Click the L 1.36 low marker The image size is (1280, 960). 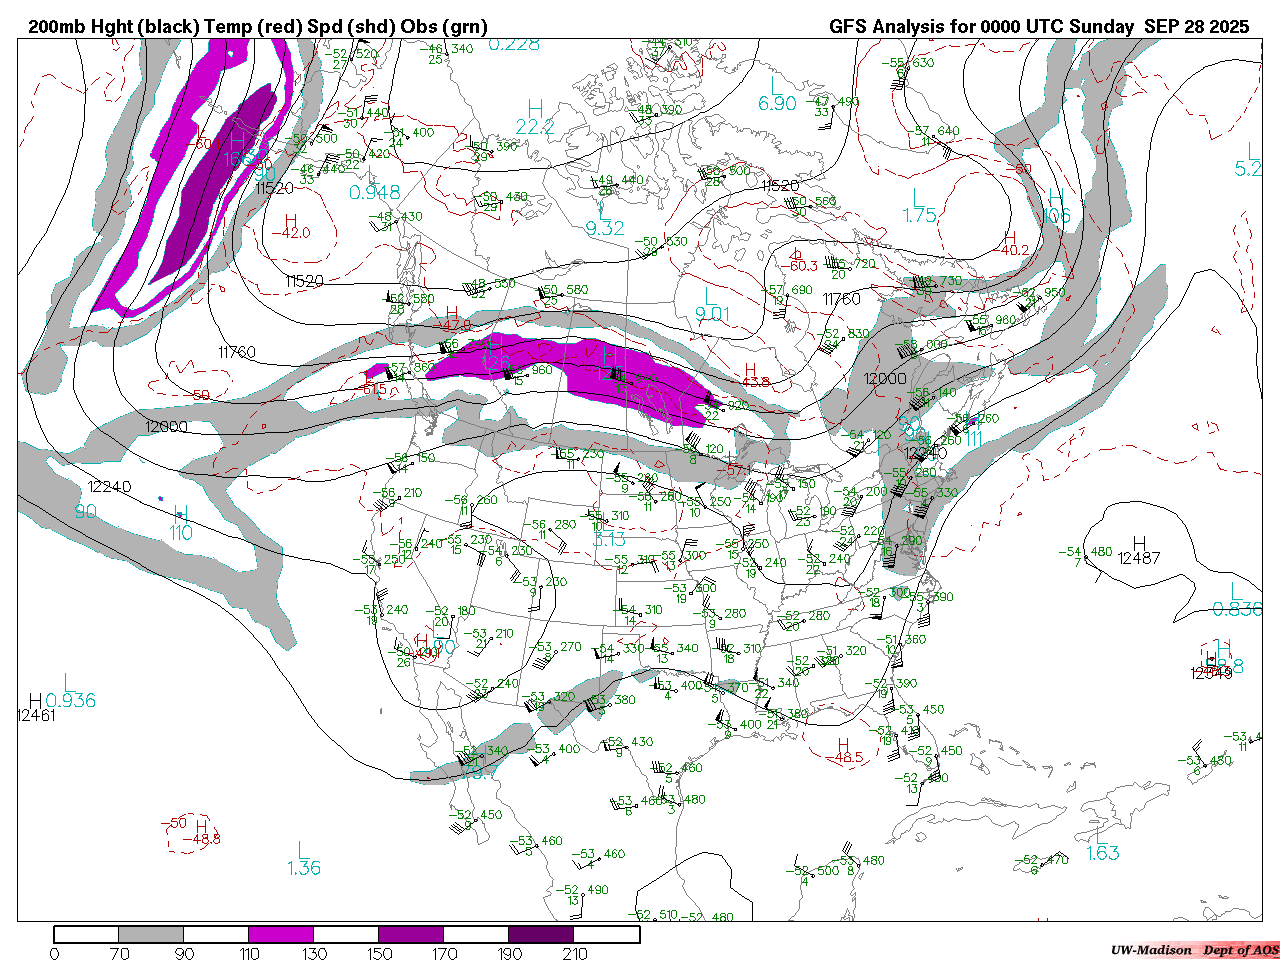click(303, 859)
